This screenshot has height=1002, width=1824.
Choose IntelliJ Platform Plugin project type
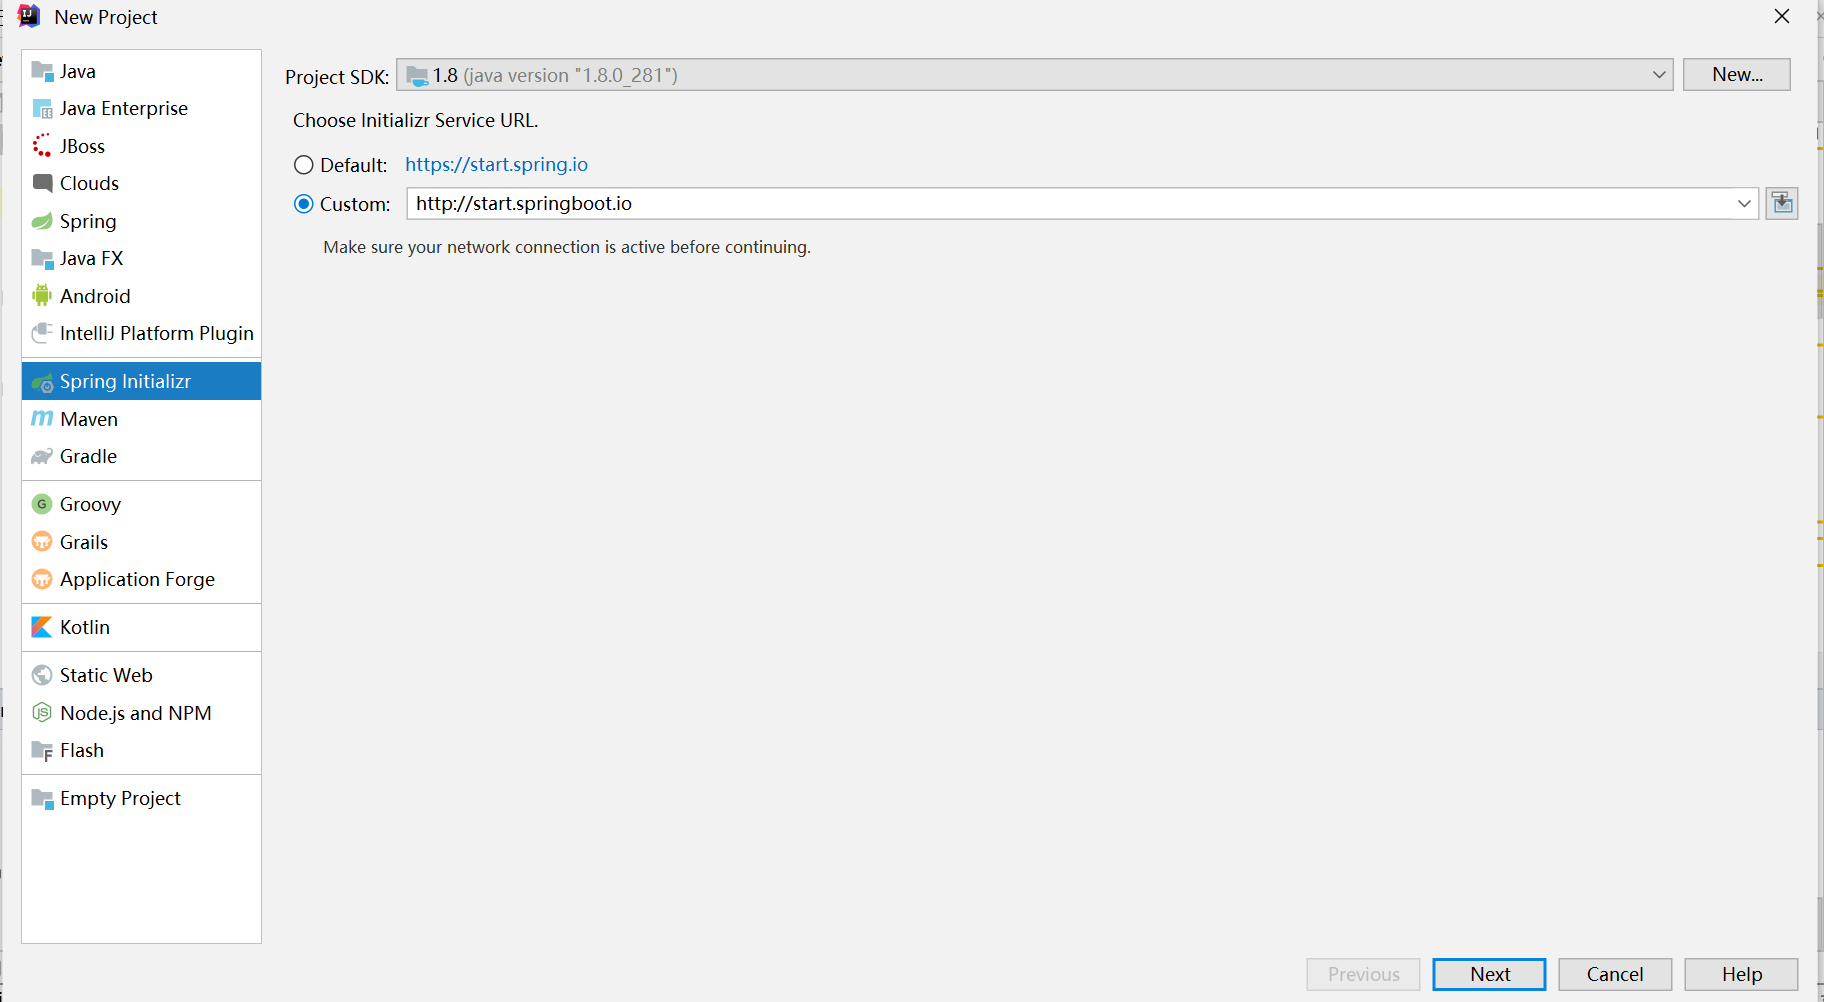tap(156, 333)
